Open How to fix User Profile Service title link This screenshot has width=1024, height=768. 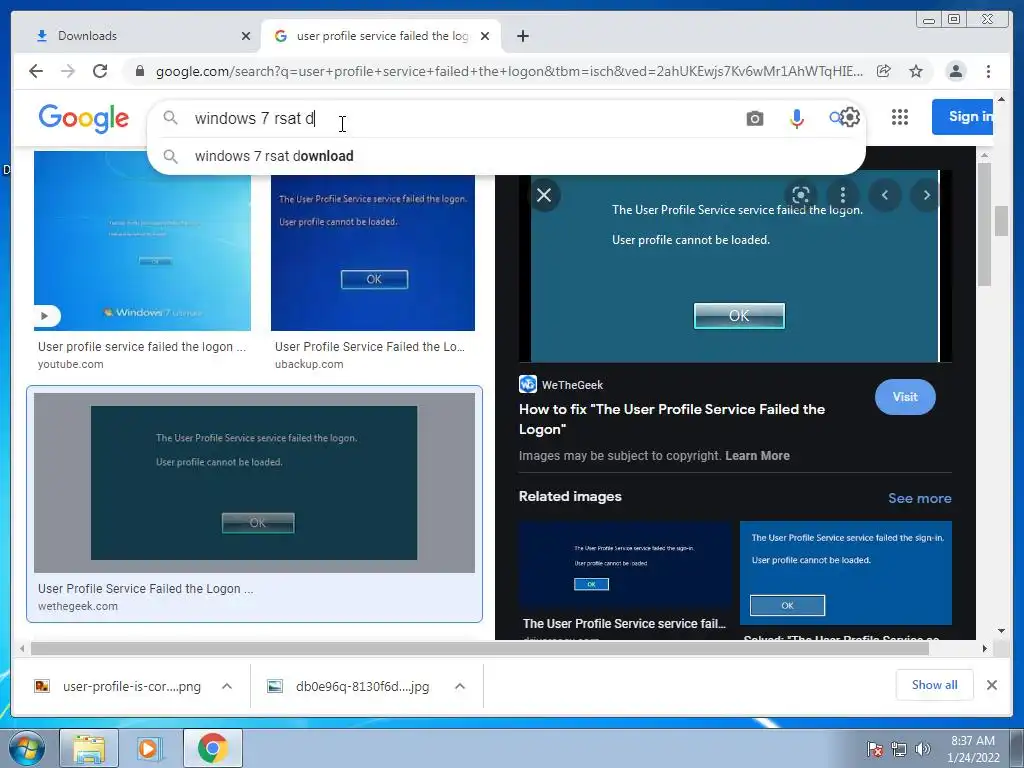(x=672, y=419)
